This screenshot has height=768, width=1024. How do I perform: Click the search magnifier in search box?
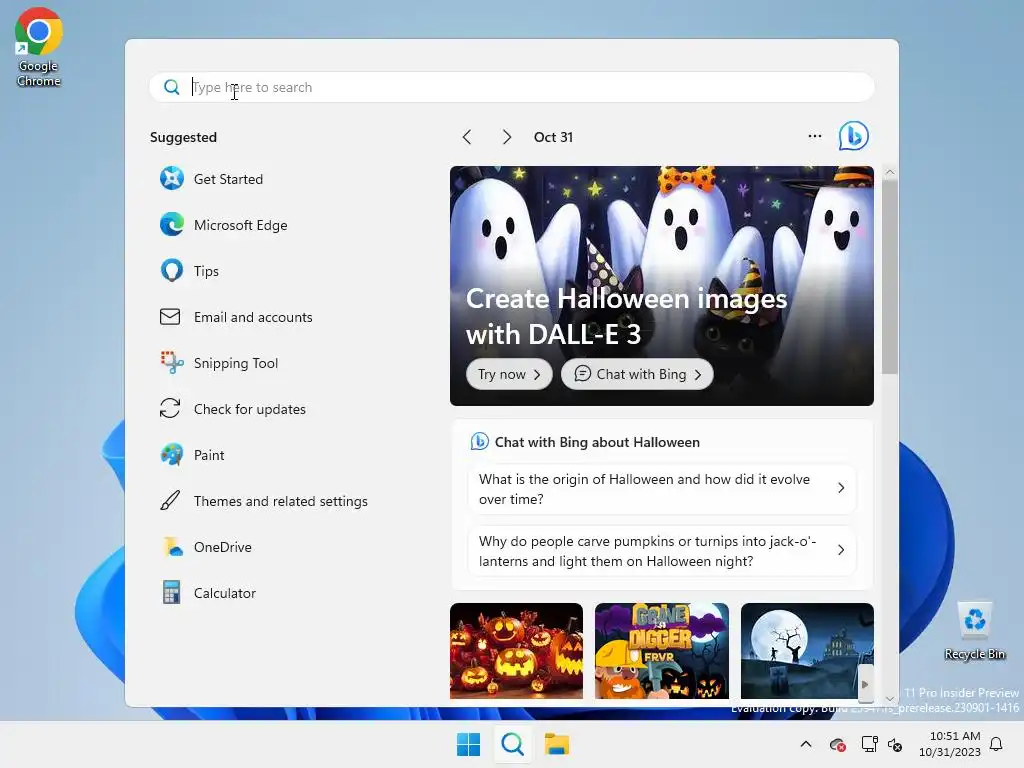[171, 87]
